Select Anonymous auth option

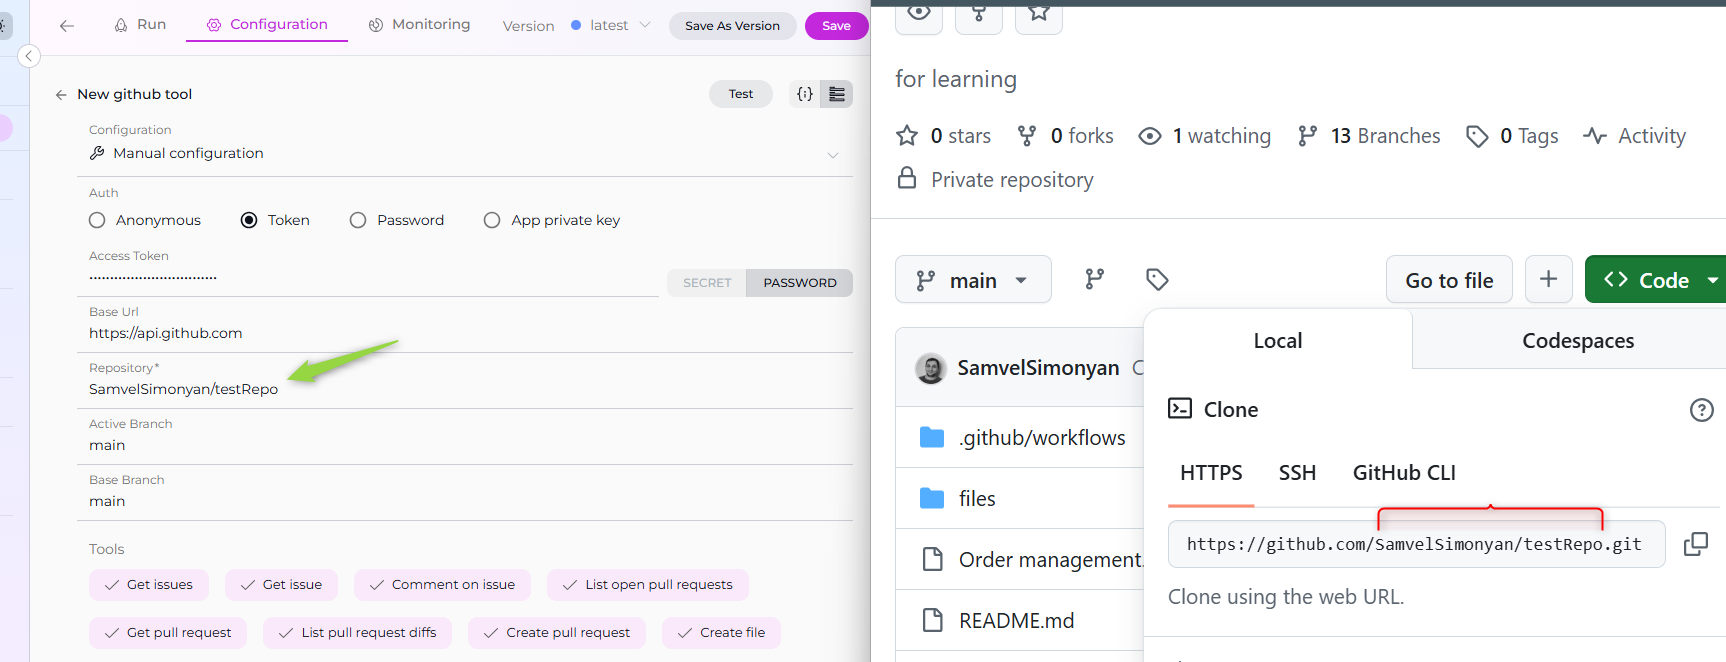click(97, 220)
